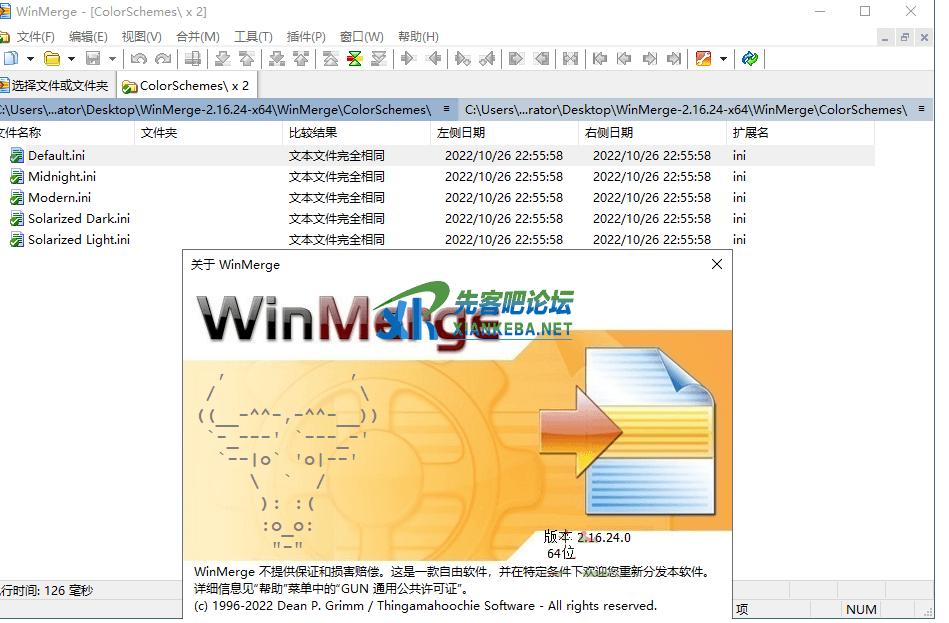Expand the dropdown arrow beside Open folder
949x623 pixels.
71,59
